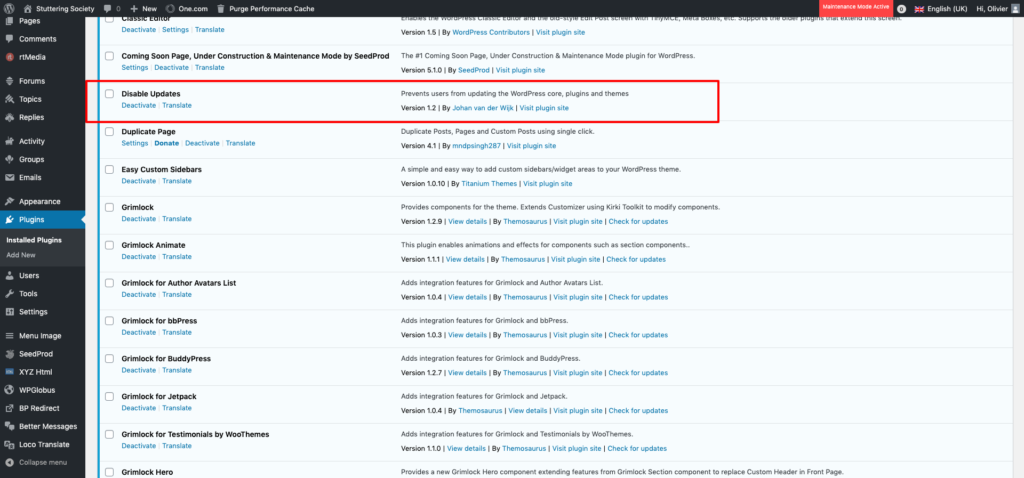
Task: Open Add New plugin submenu item
Action: point(21,255)
